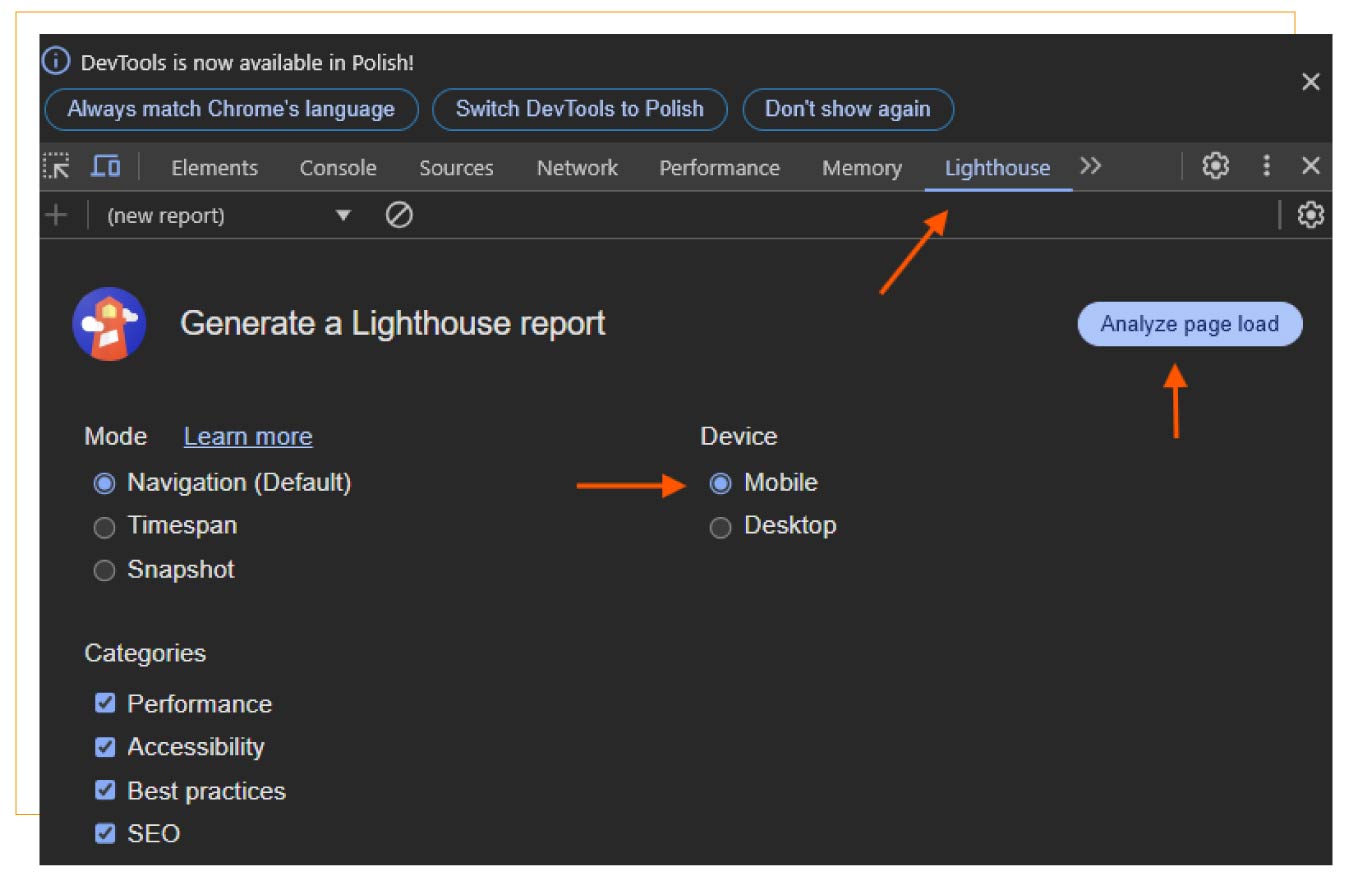The height and width of the screenshot is (884, 1355).
Task: Open the Sources tab
Action: (456, 168)
